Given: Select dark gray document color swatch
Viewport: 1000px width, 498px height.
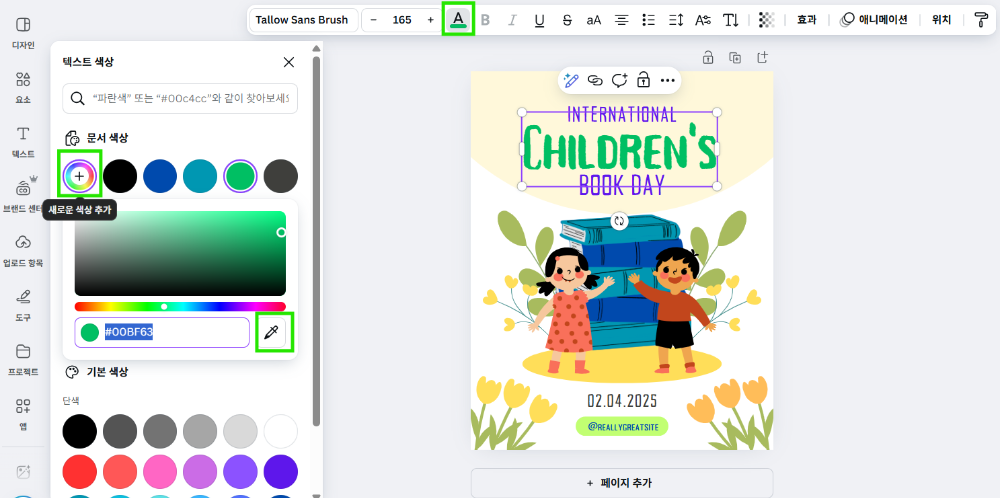Looking at the screenshot, I should click(281, 175).
